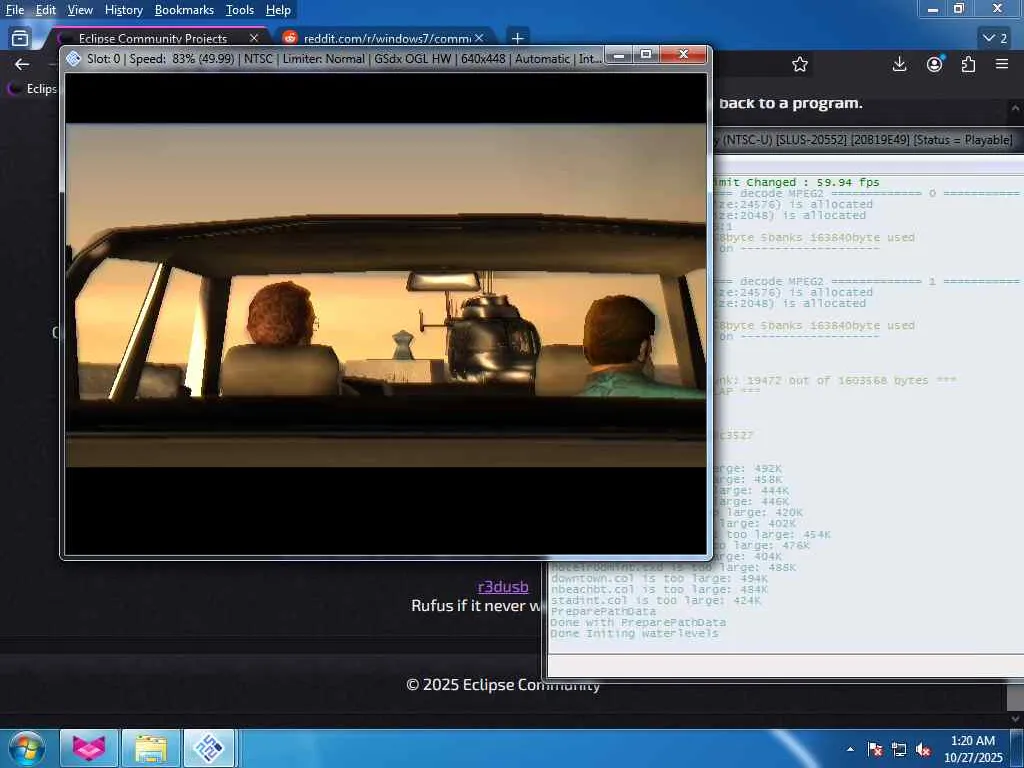The image size is (1024, 768).
Task: Close the reddit.com tab
Action: click(479, 38)
